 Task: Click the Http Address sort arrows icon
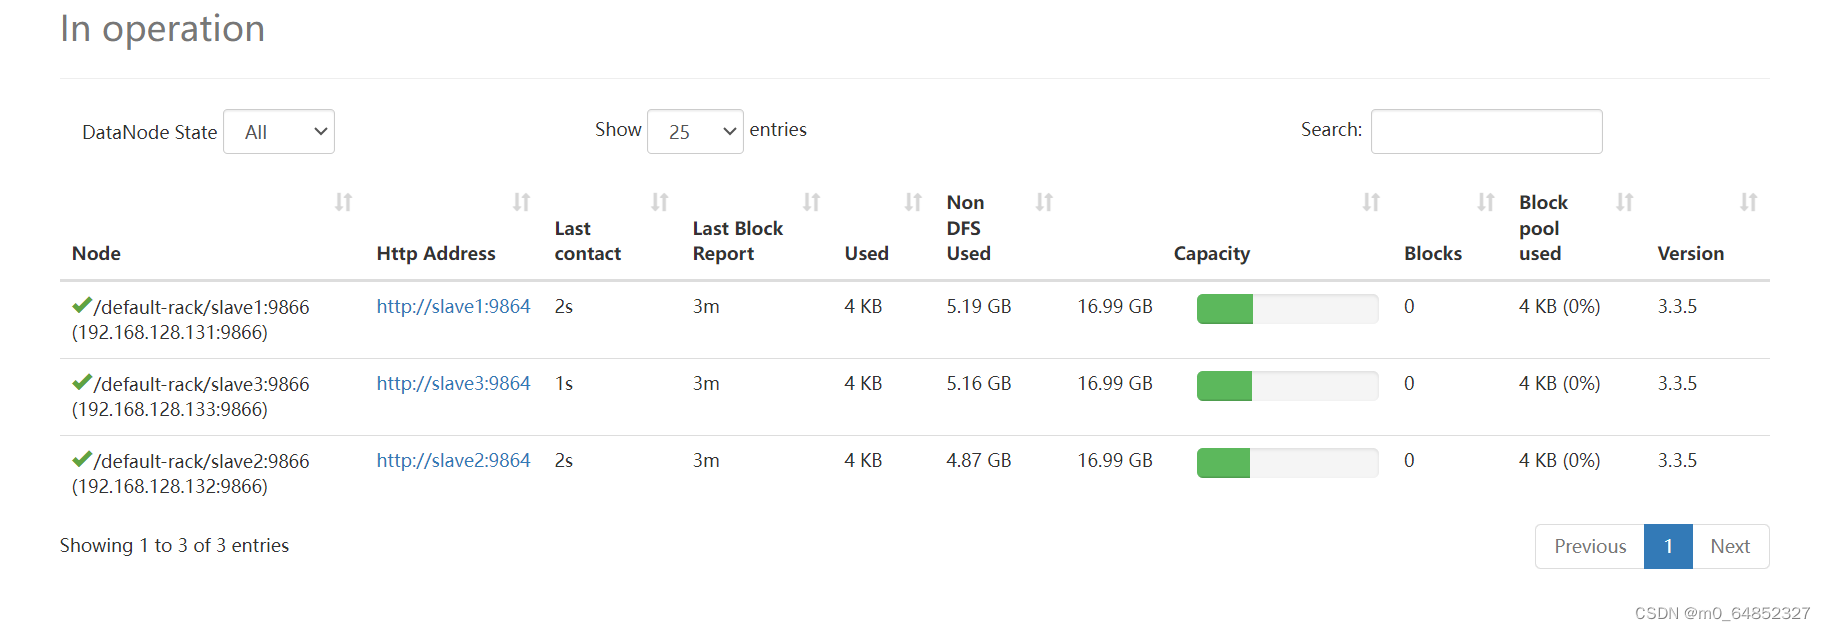(521, 202)
